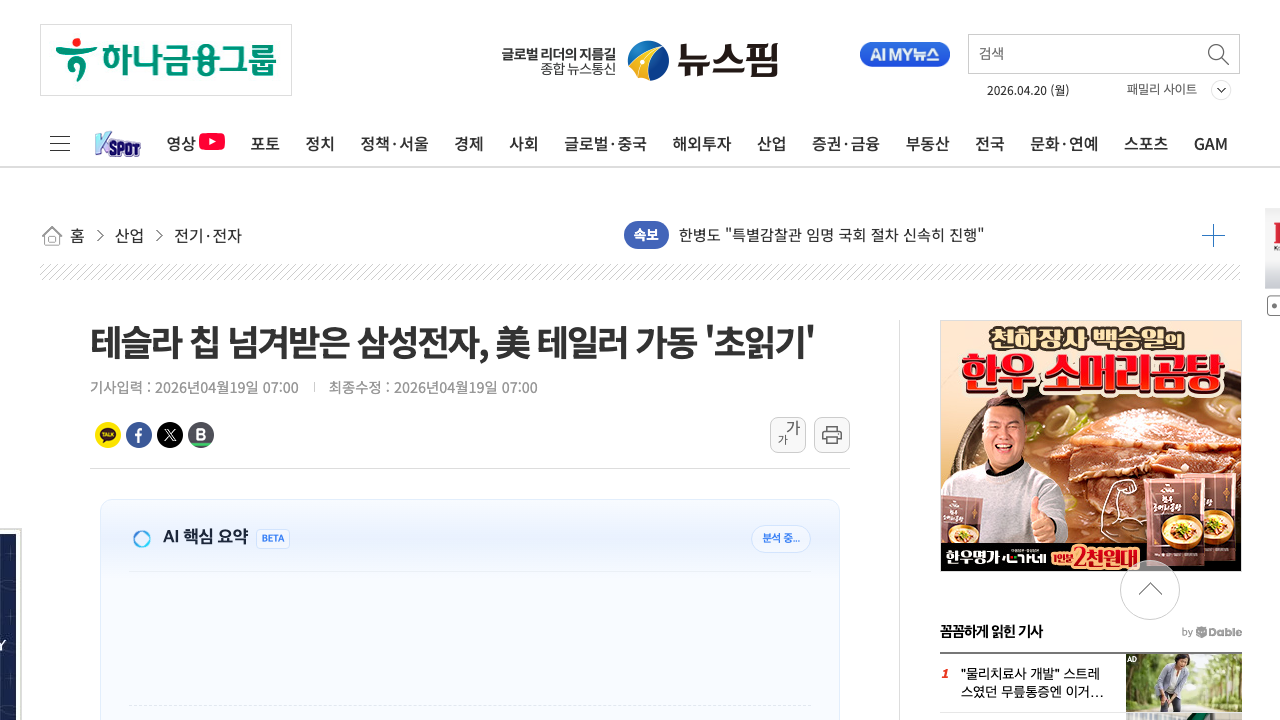Open GAM menu item

click(x=1211, y=144)
